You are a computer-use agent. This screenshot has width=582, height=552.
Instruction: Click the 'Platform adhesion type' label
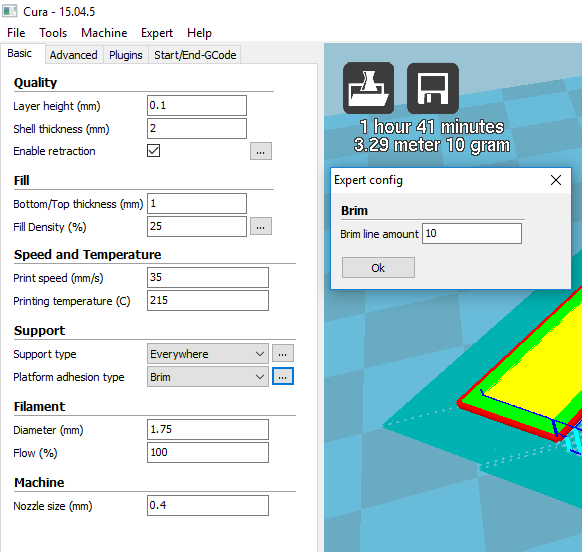point(69,377)
